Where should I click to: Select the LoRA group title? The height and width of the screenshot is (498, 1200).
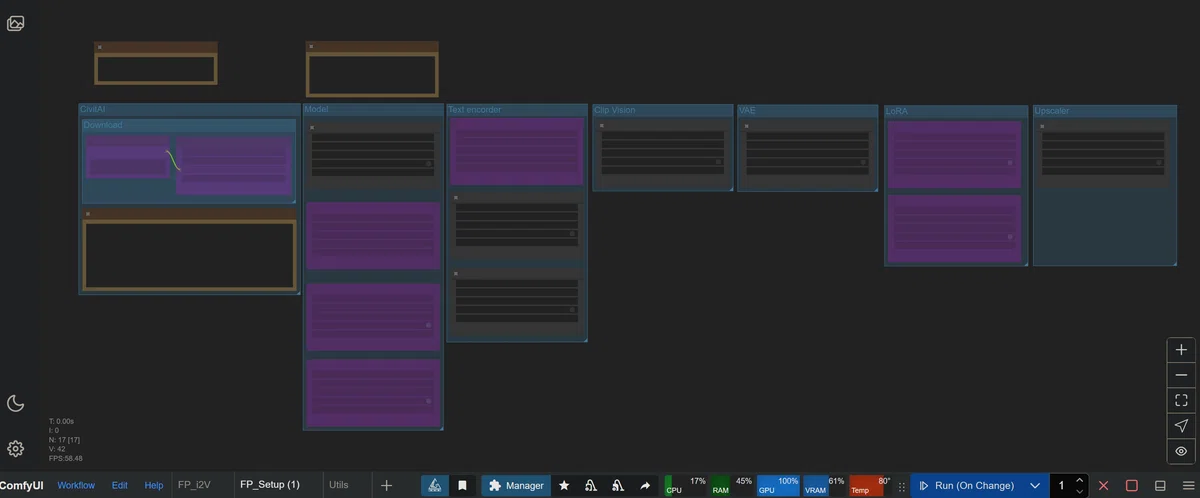tap(897, 111)
